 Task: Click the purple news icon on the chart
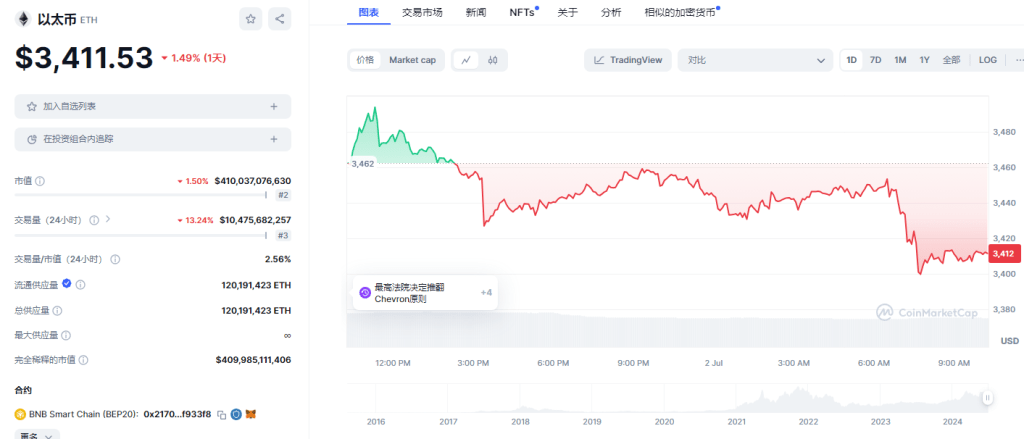364,293
